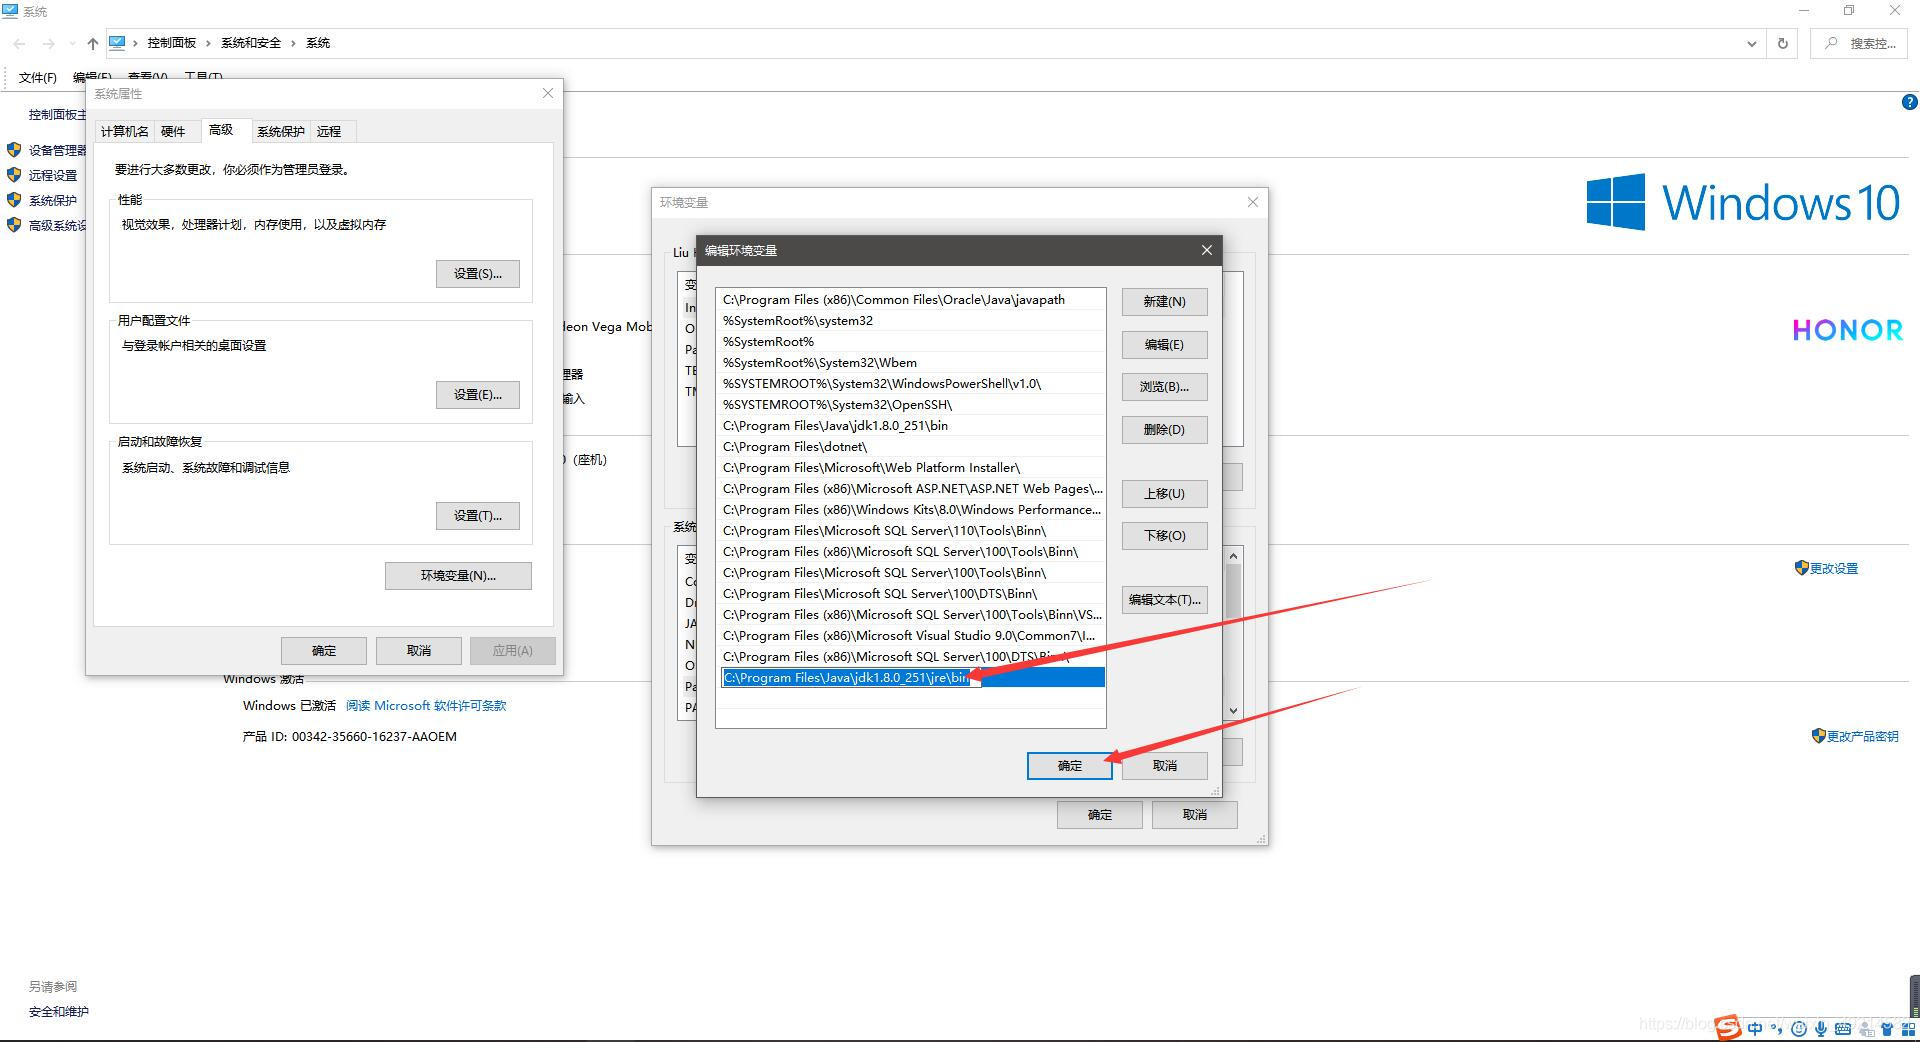Image resolution: width=1920 pixels, height=1042 pixels.
Task: Click the shield icon beside 远程设置
Action: [x=14, y=175]
